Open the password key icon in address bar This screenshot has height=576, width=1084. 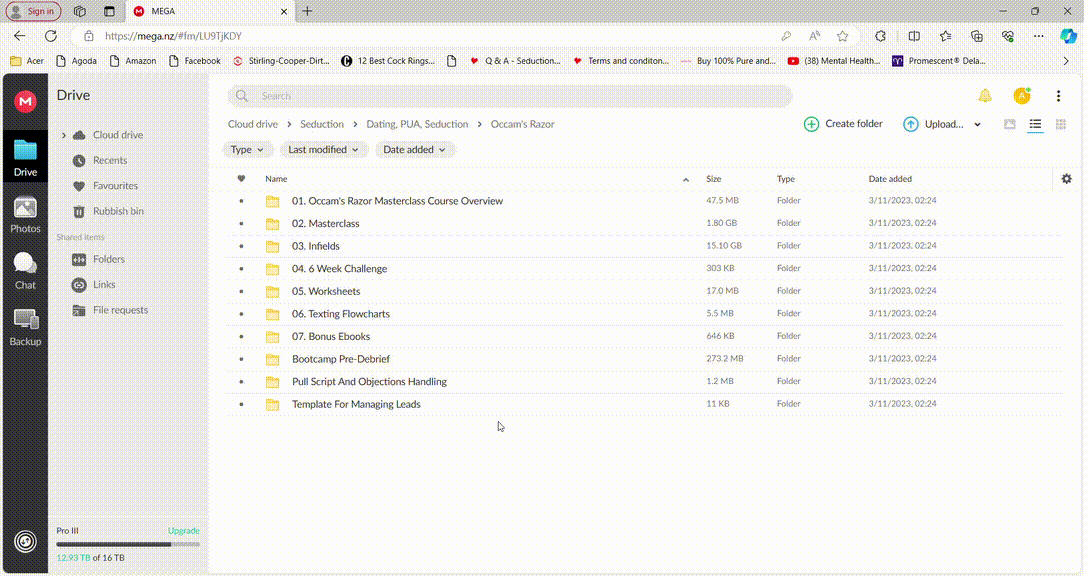[x=786, y=36]
